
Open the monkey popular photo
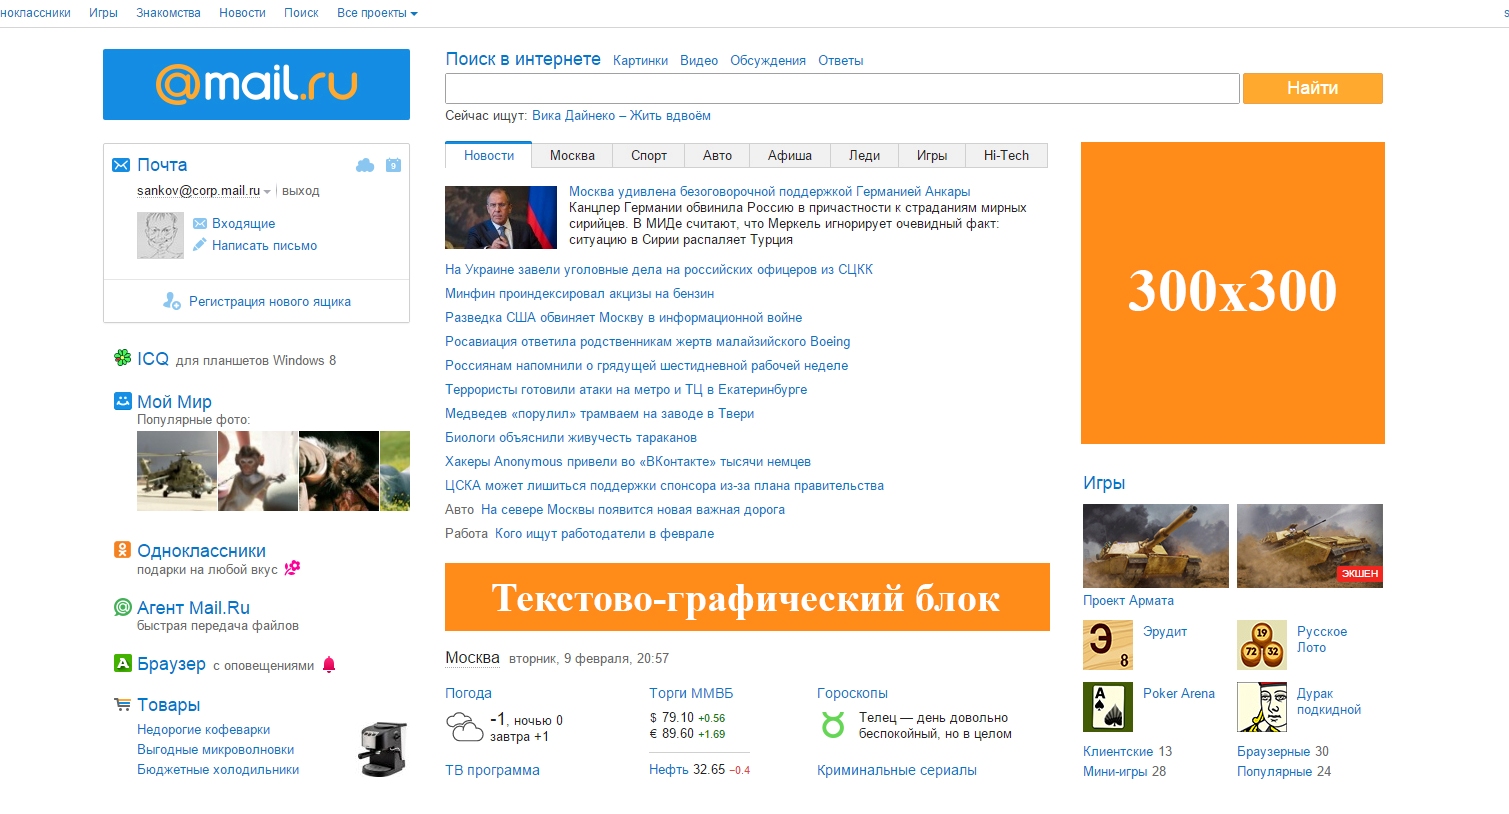(x=258, y=471)
